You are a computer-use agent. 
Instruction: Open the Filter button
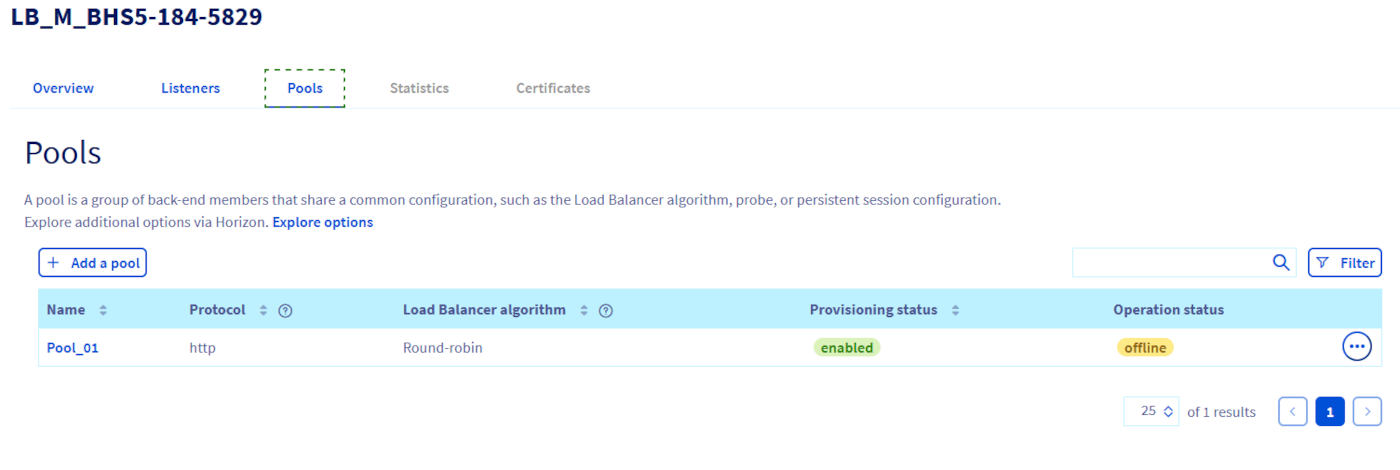pos(1345,263)
